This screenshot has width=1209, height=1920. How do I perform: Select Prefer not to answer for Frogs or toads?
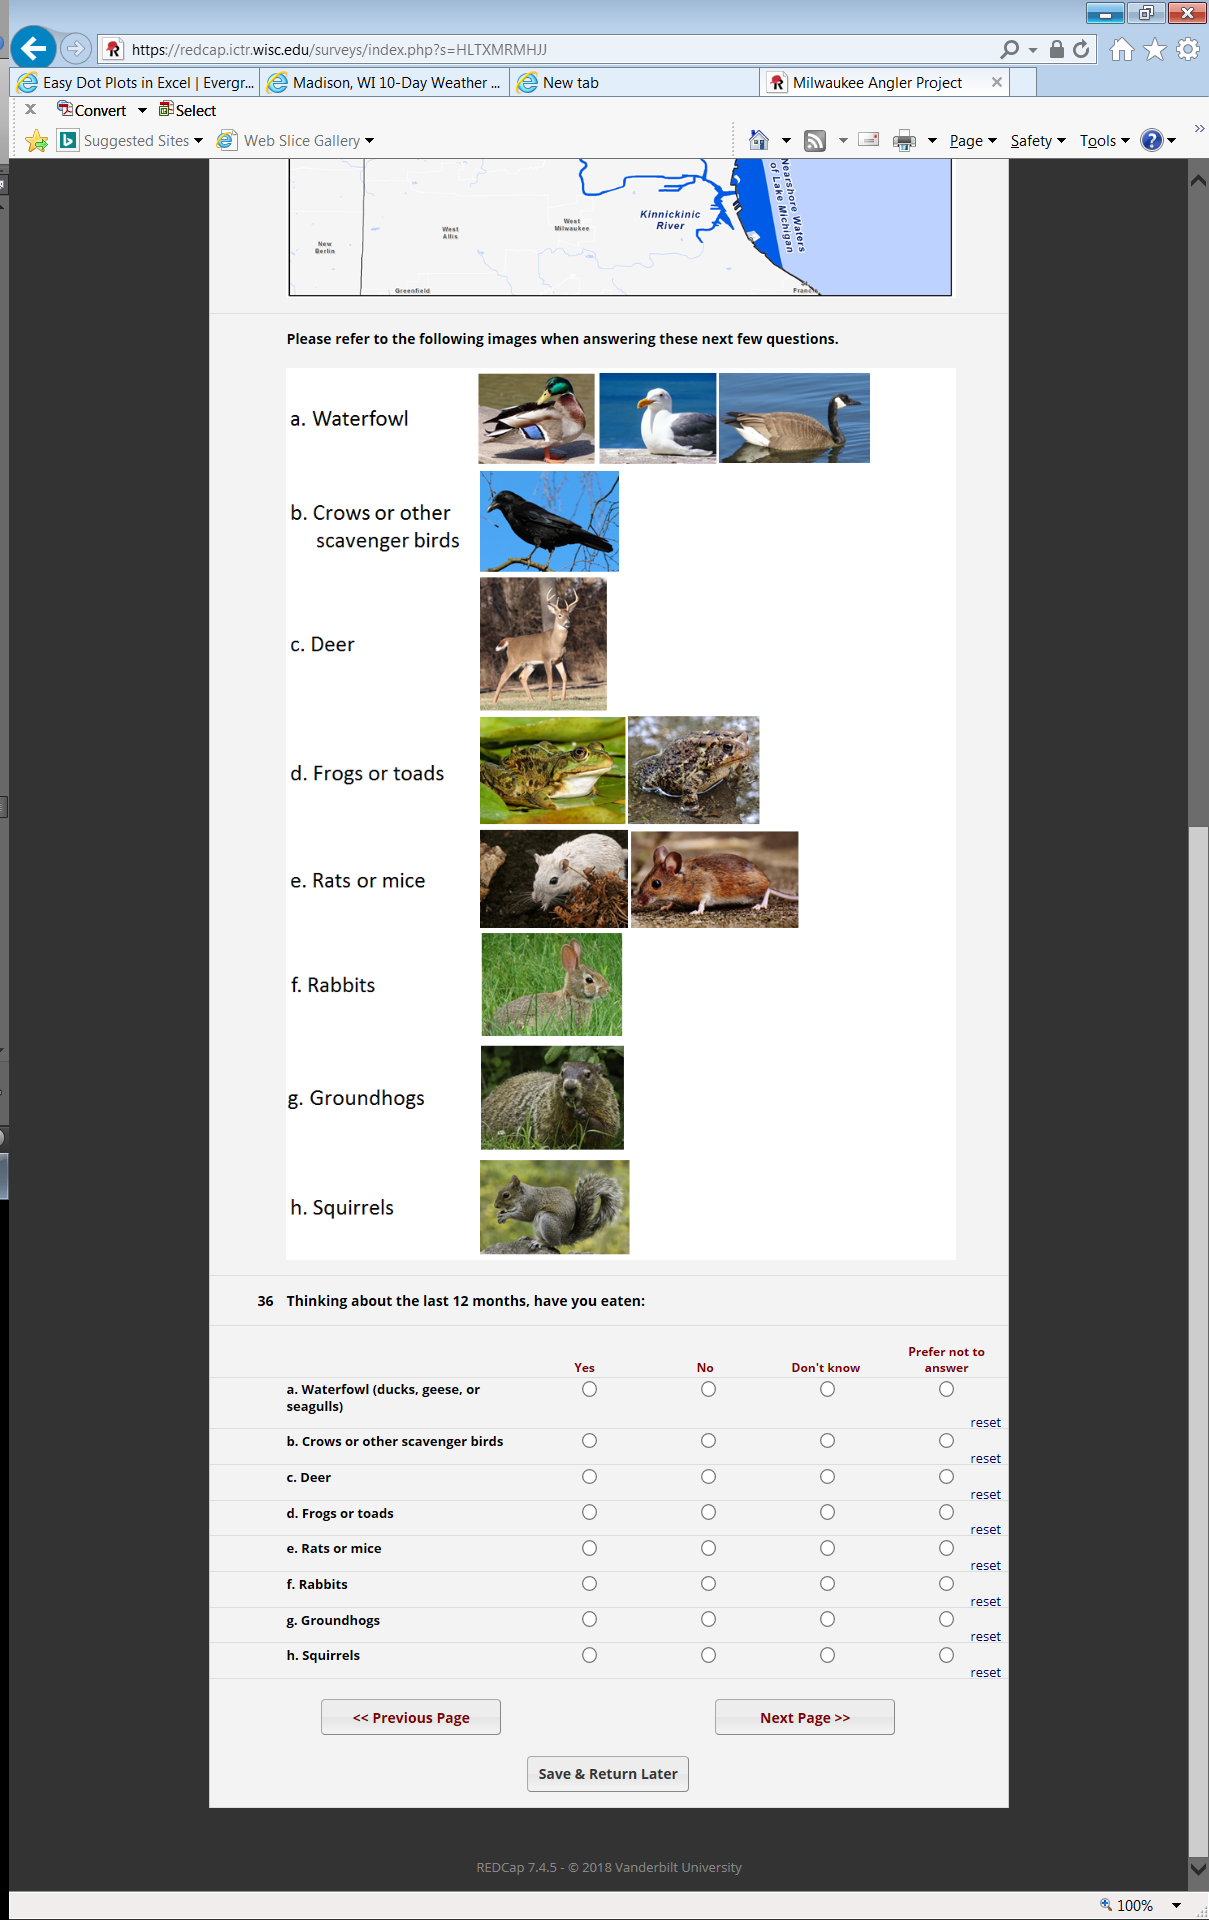point(946,1512)
